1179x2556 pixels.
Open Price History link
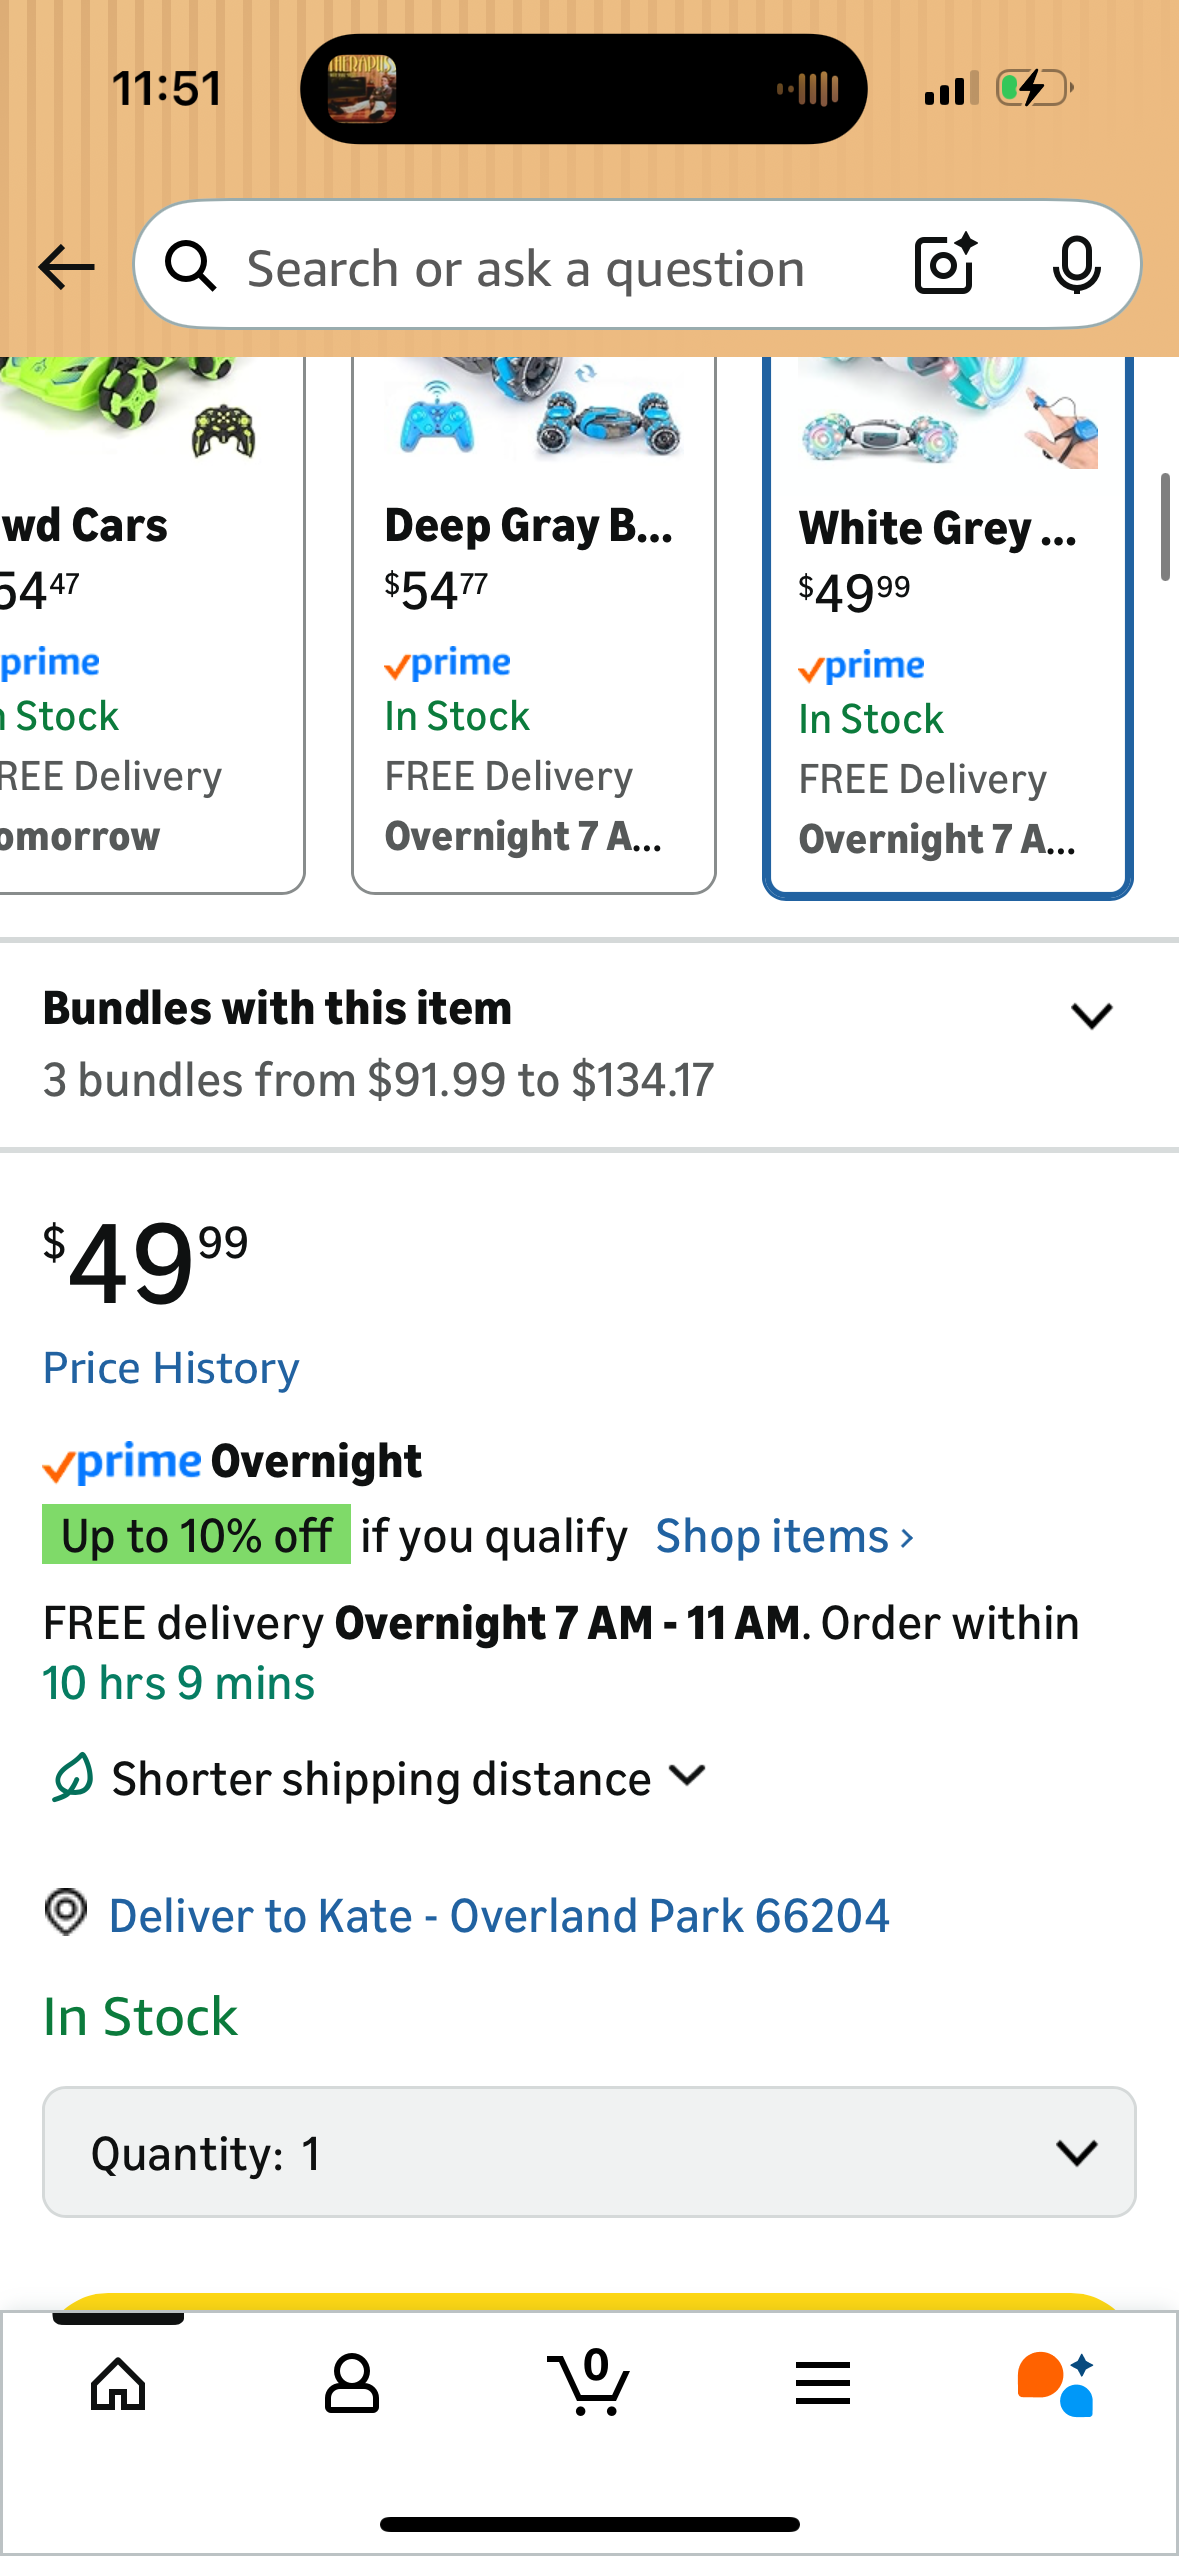tap(171, 1368)
